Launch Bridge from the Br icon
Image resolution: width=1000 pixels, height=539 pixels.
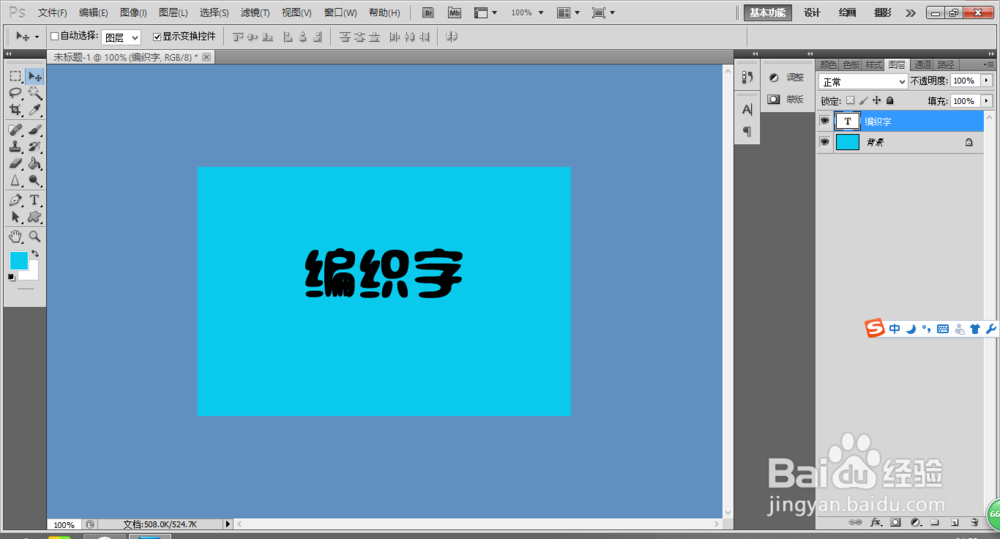click(x=429, y=13)
